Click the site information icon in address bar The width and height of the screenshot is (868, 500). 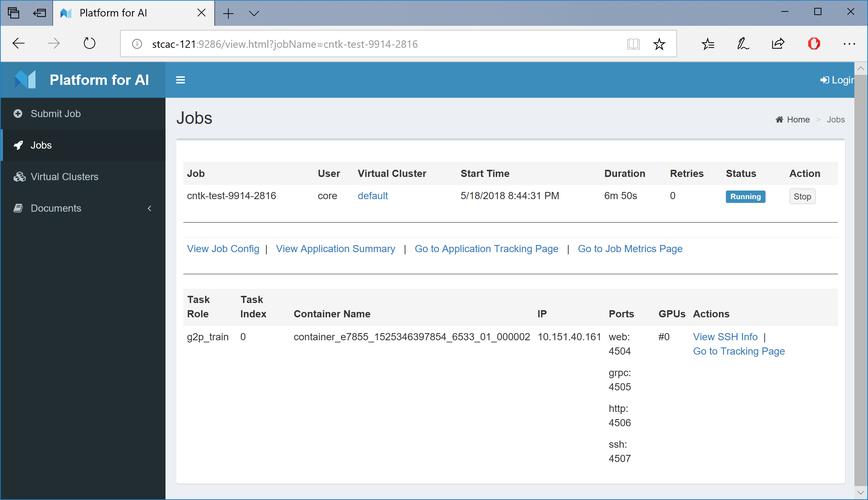(137, 44)
